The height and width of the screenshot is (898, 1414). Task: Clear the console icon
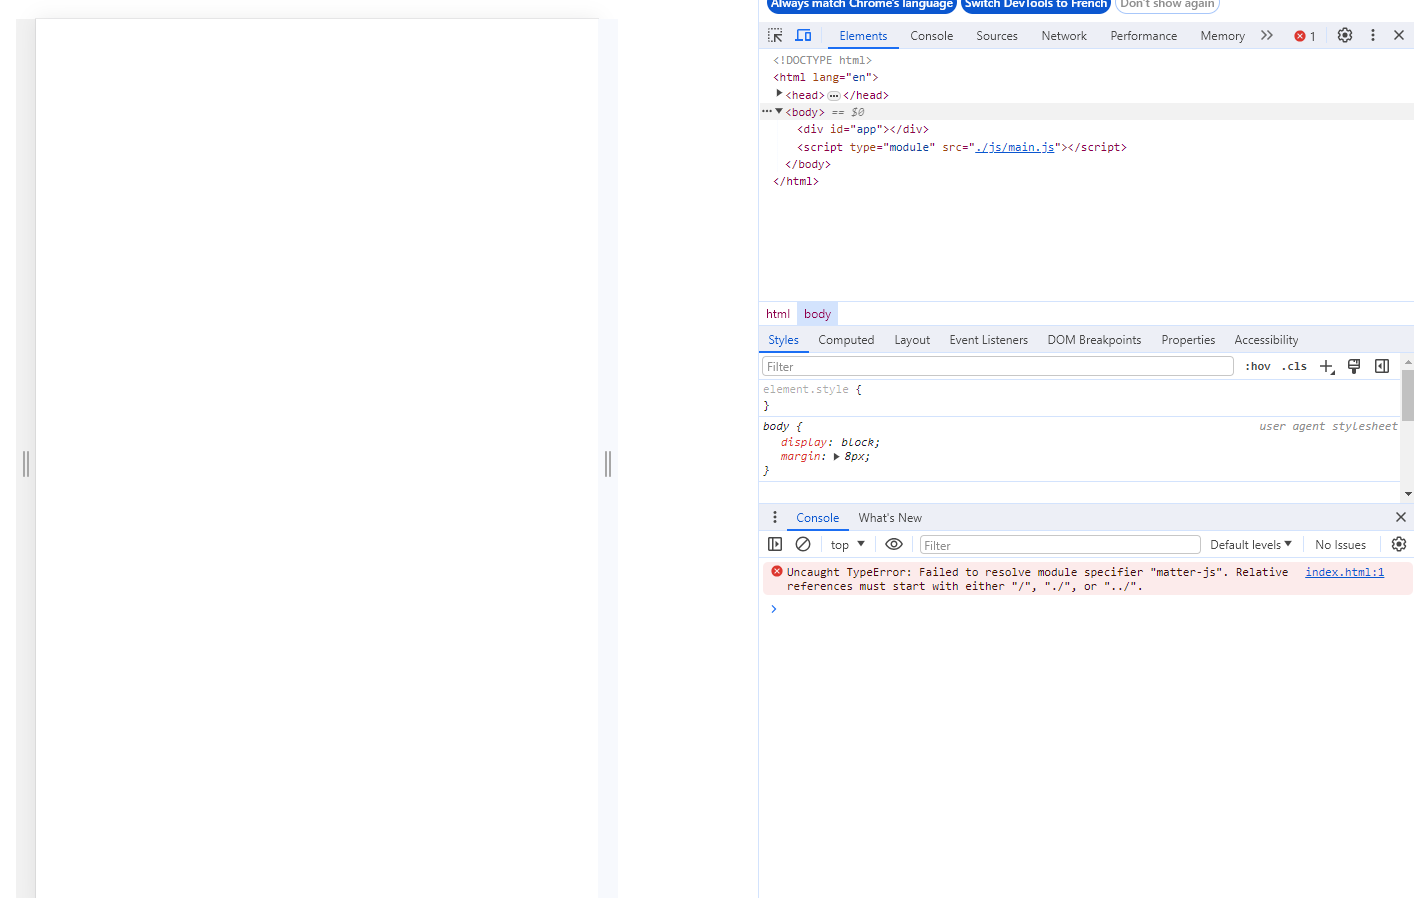point(803,544)
